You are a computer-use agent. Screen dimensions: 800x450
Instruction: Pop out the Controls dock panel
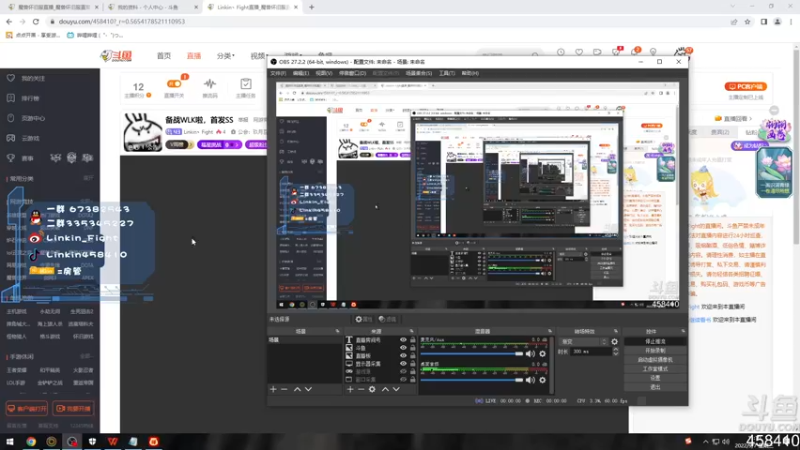coord(683,331)
